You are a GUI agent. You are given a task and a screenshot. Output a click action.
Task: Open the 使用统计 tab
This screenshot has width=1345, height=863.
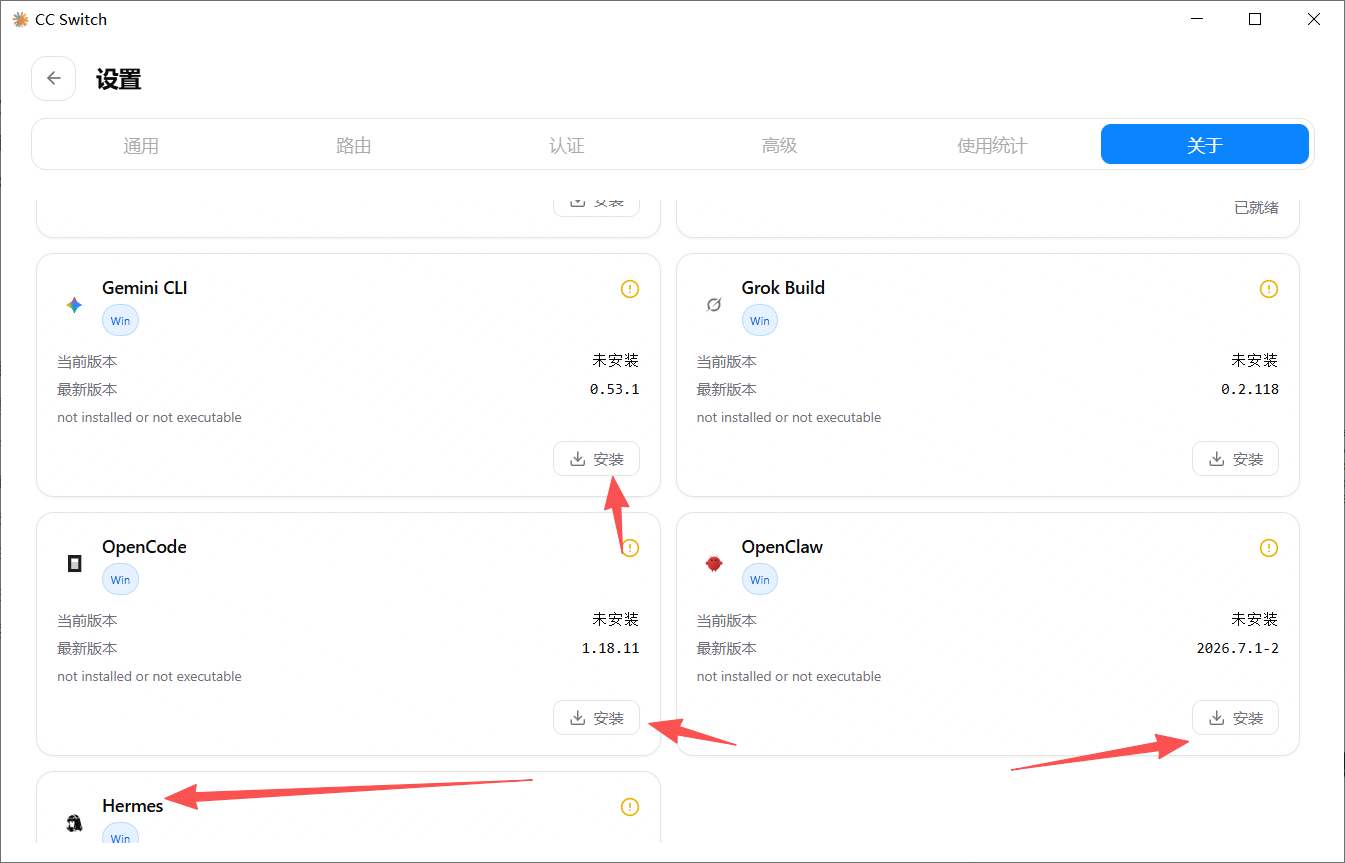pos(992,145)
